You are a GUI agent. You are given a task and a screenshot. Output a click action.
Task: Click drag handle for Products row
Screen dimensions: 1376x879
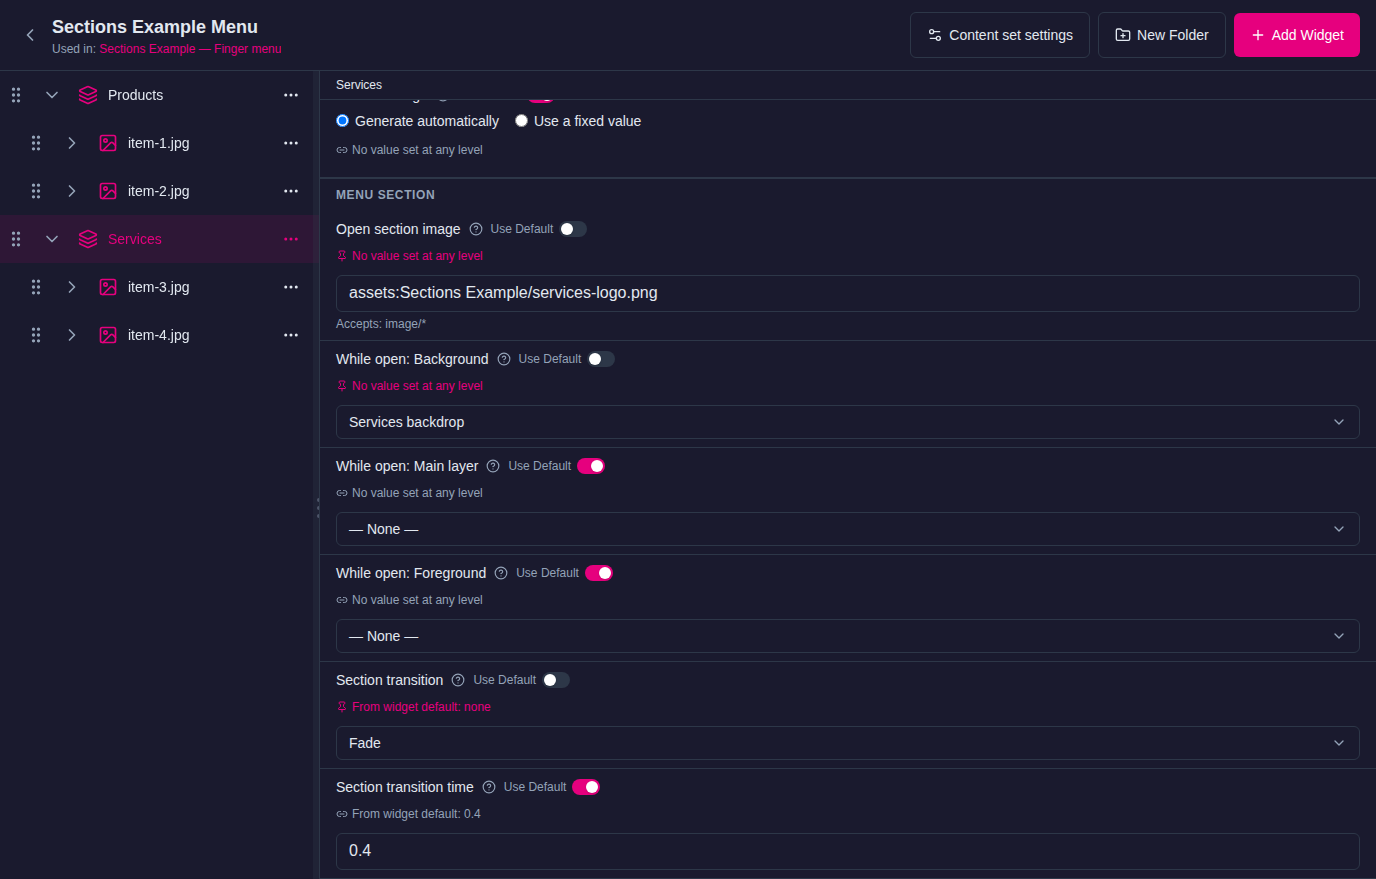click(16, 95)
